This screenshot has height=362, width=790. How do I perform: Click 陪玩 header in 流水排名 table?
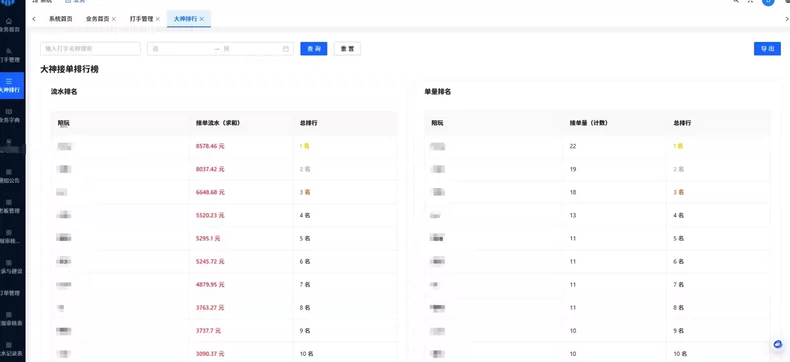[64, 123]
